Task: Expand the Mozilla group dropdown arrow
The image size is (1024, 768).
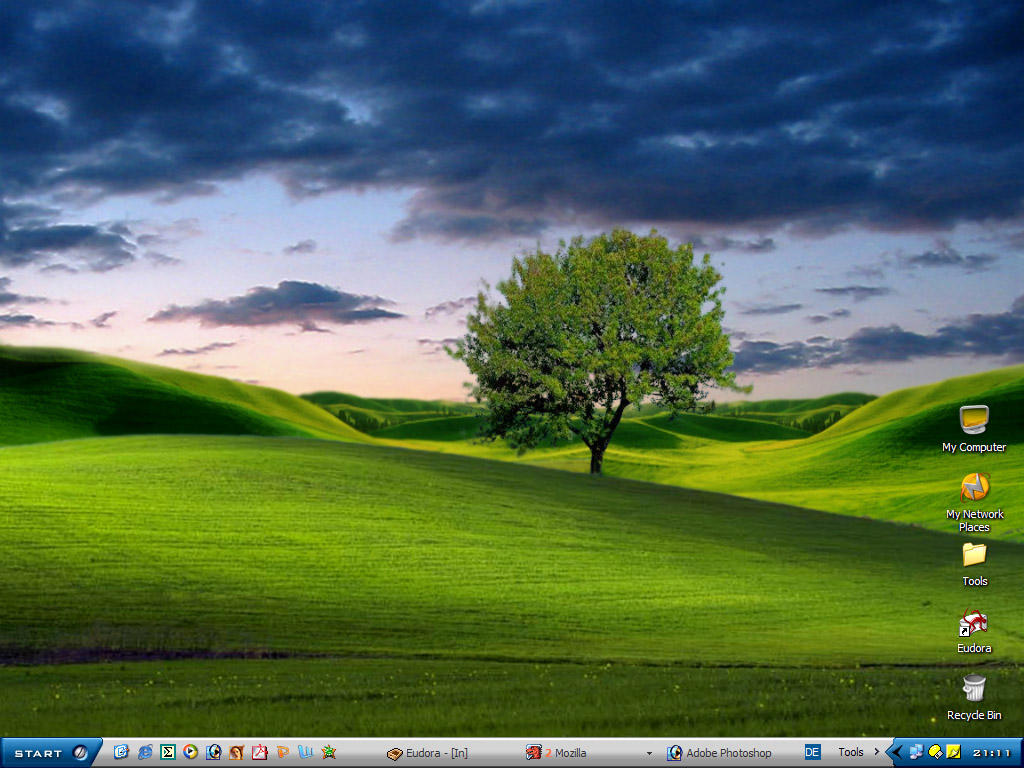Action: [649, 754]
